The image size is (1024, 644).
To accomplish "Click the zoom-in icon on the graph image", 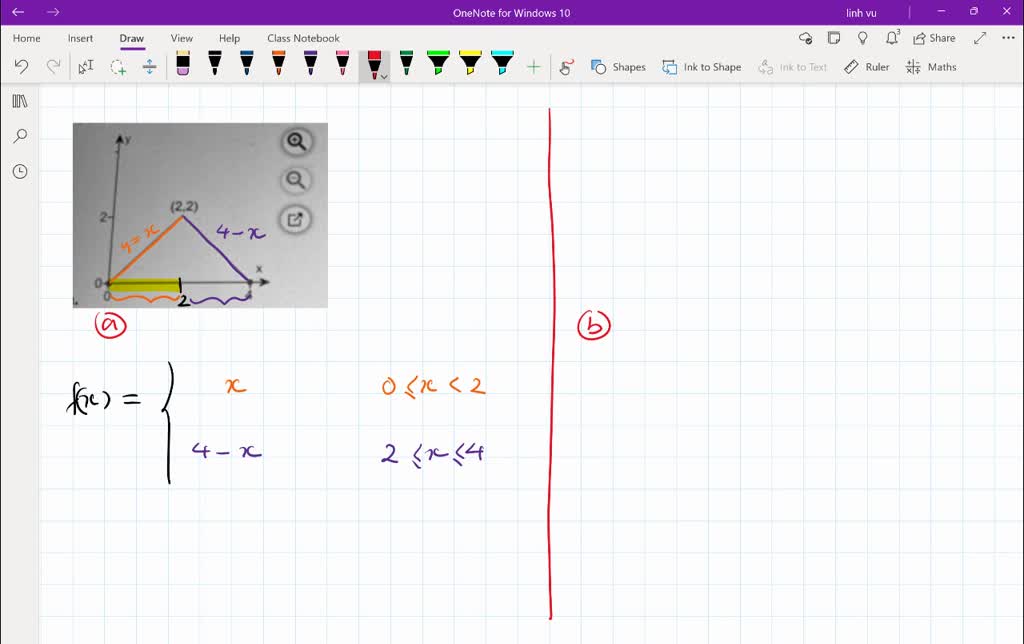I will (294, 141).
